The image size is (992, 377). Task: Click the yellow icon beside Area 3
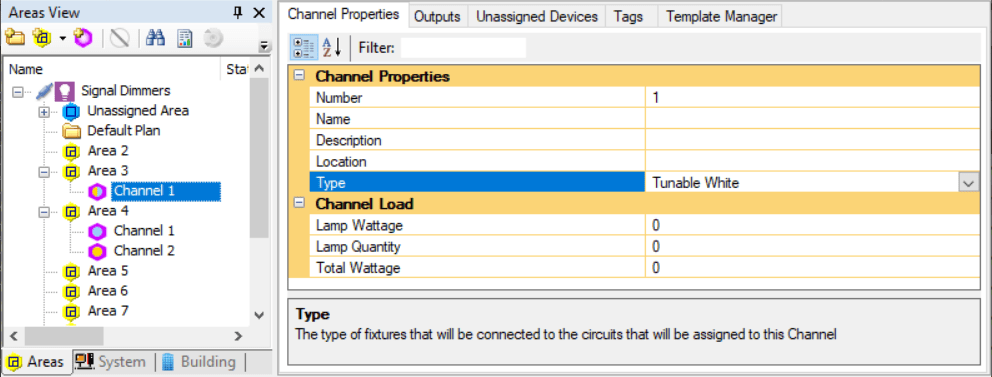pos(71,171)
